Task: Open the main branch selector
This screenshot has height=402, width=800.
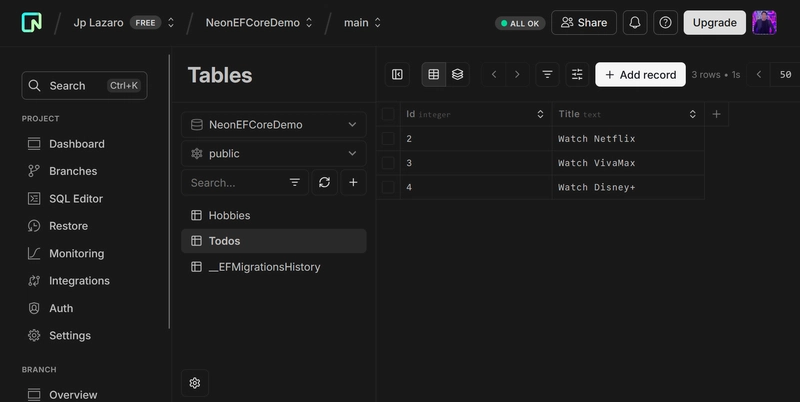Action: [362, 22]
